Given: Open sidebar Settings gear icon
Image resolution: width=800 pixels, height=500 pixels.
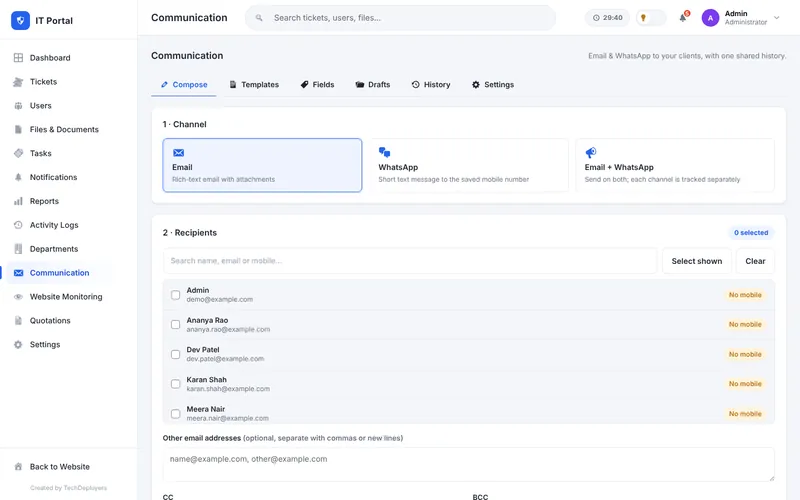Looking at the screenshot, I should pyautogui.click(x=18, y=344).
